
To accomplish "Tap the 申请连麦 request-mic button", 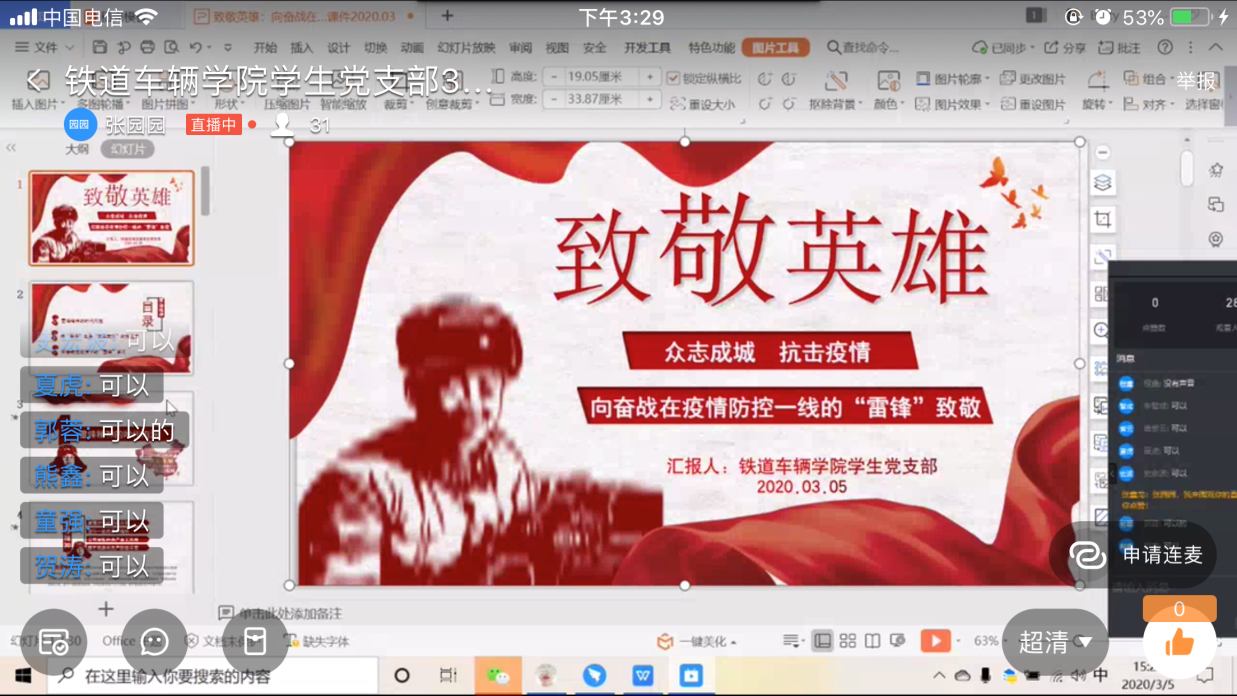I will coord(1134,554).
